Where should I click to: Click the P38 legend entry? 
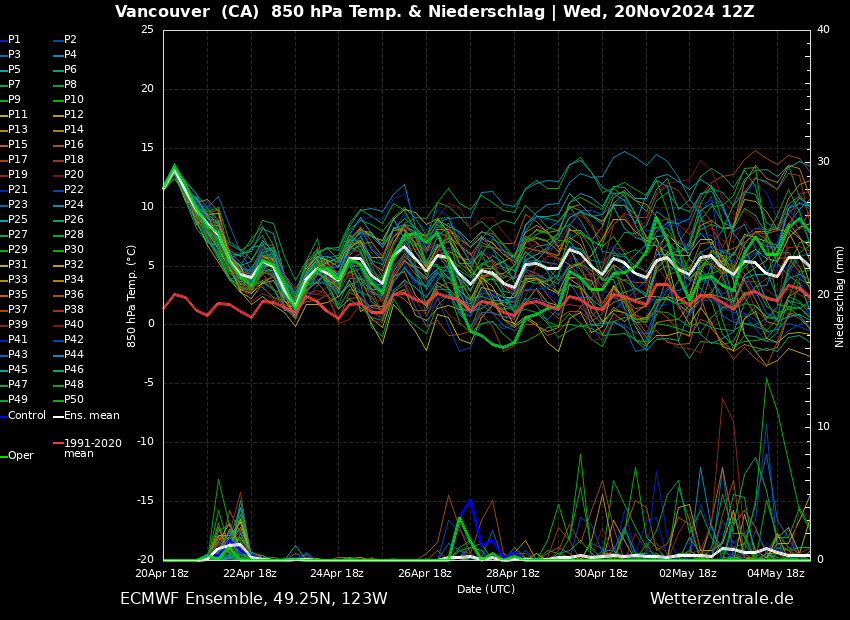(74, 310)
